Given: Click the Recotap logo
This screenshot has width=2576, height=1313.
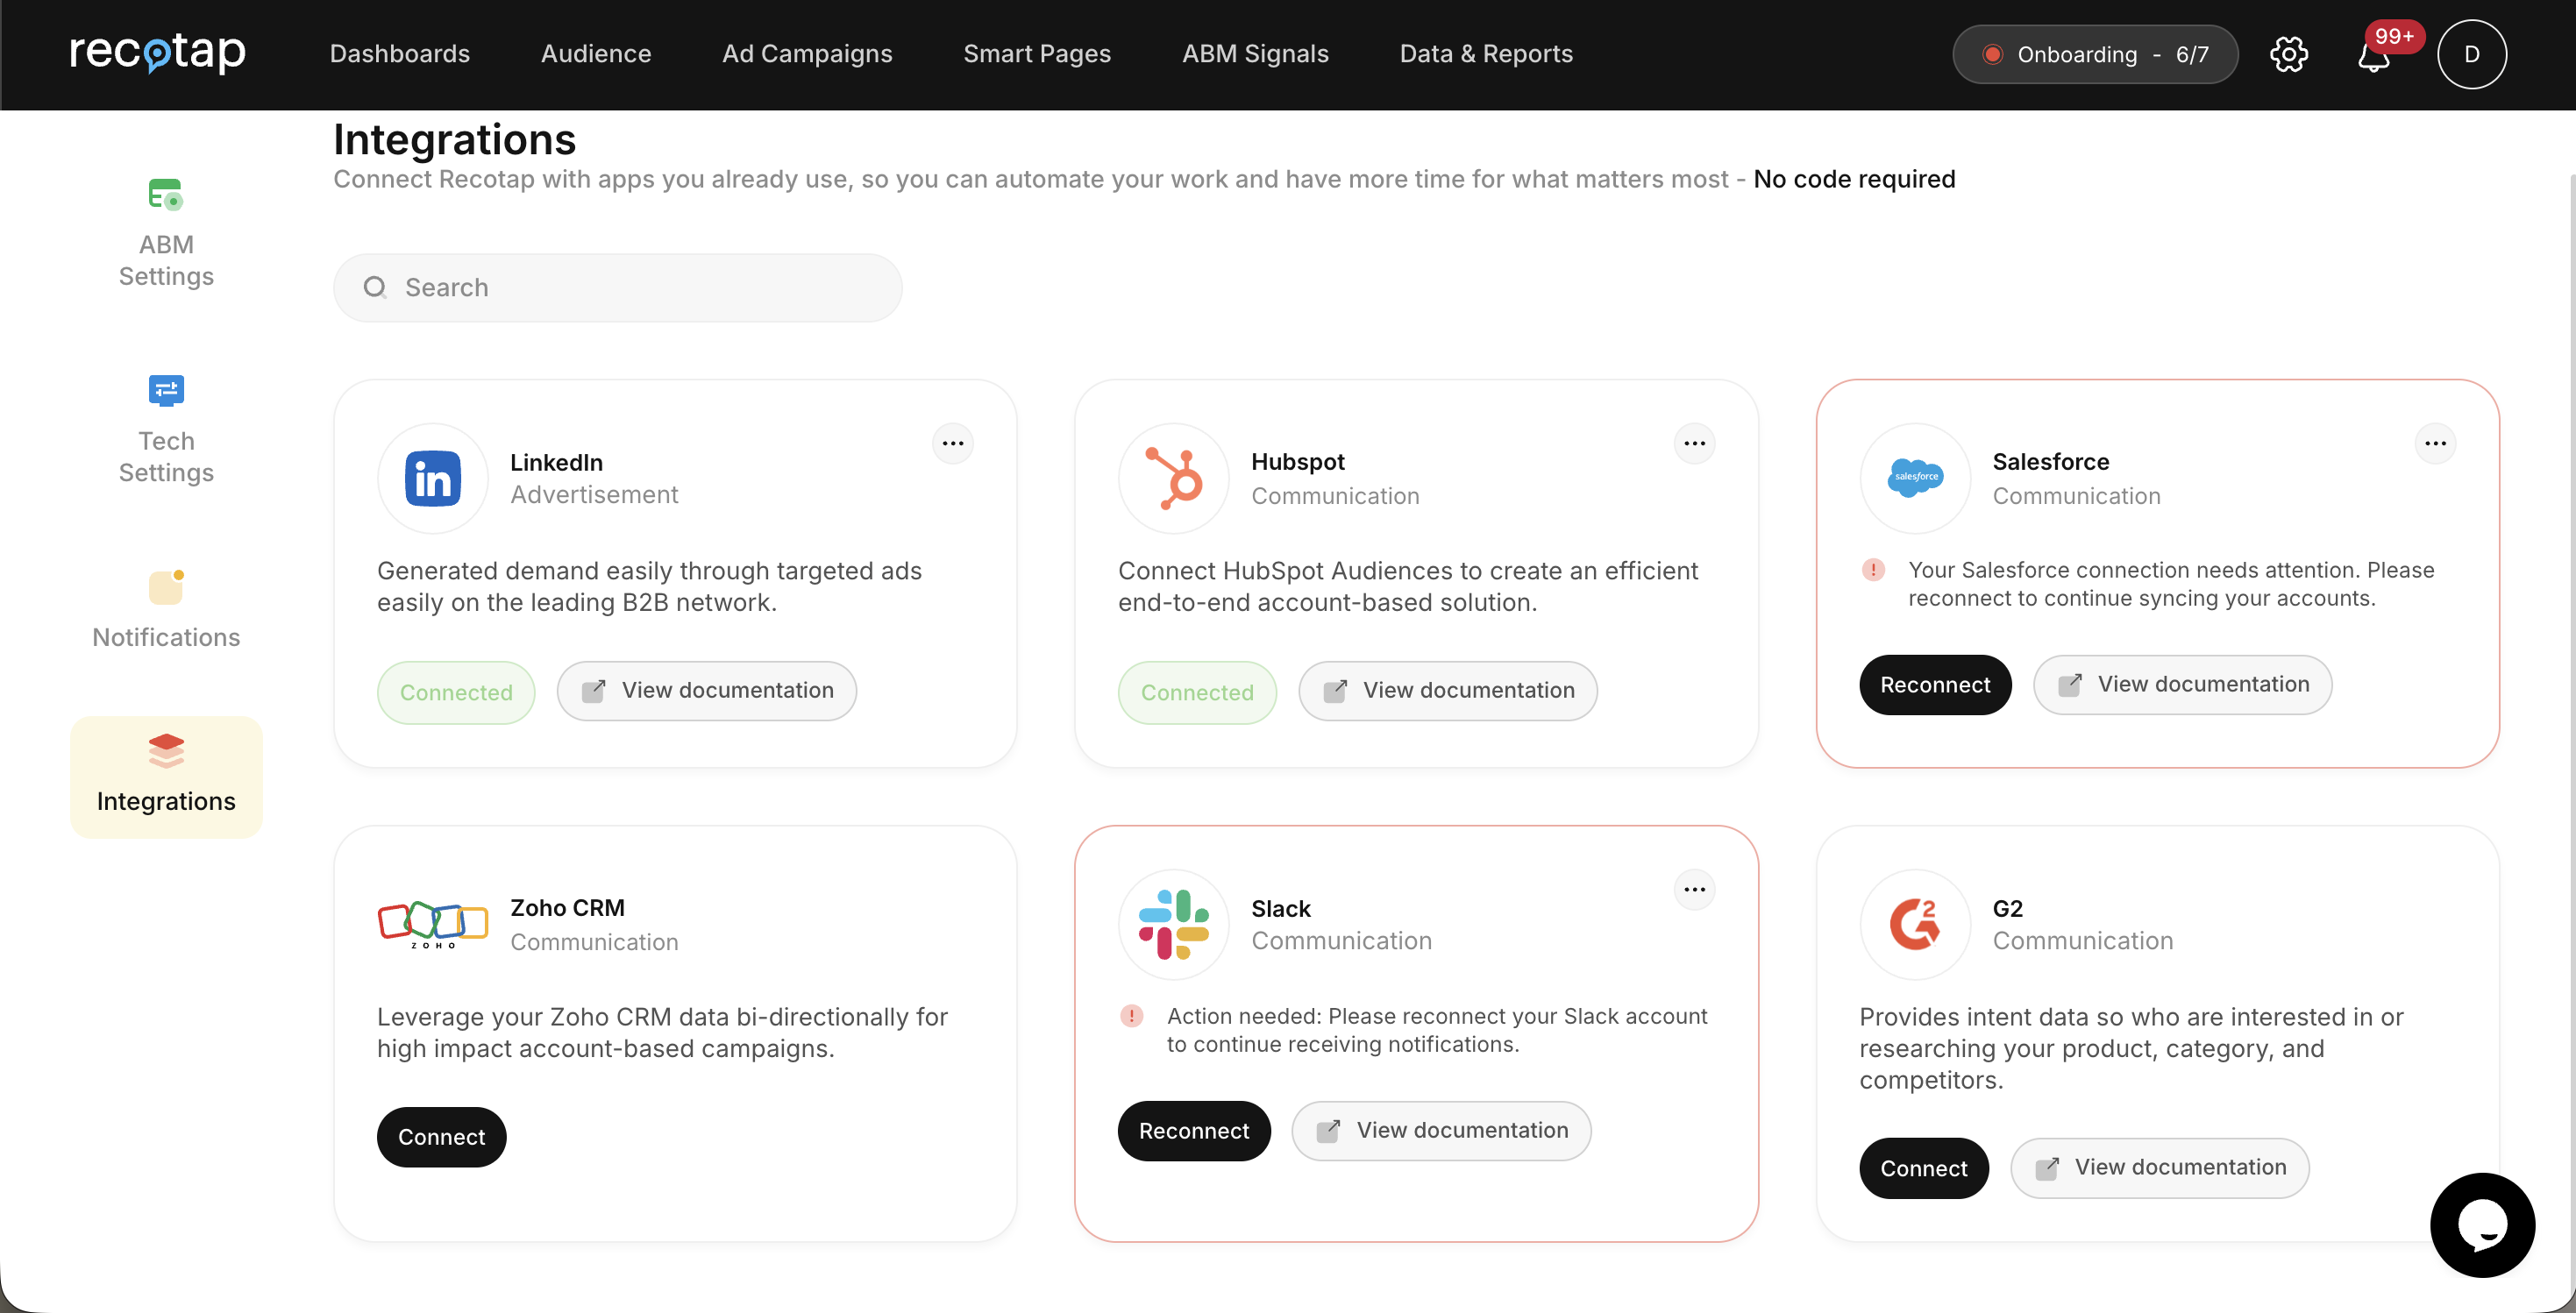Looking at the screenshot, I should click(157, 53).
